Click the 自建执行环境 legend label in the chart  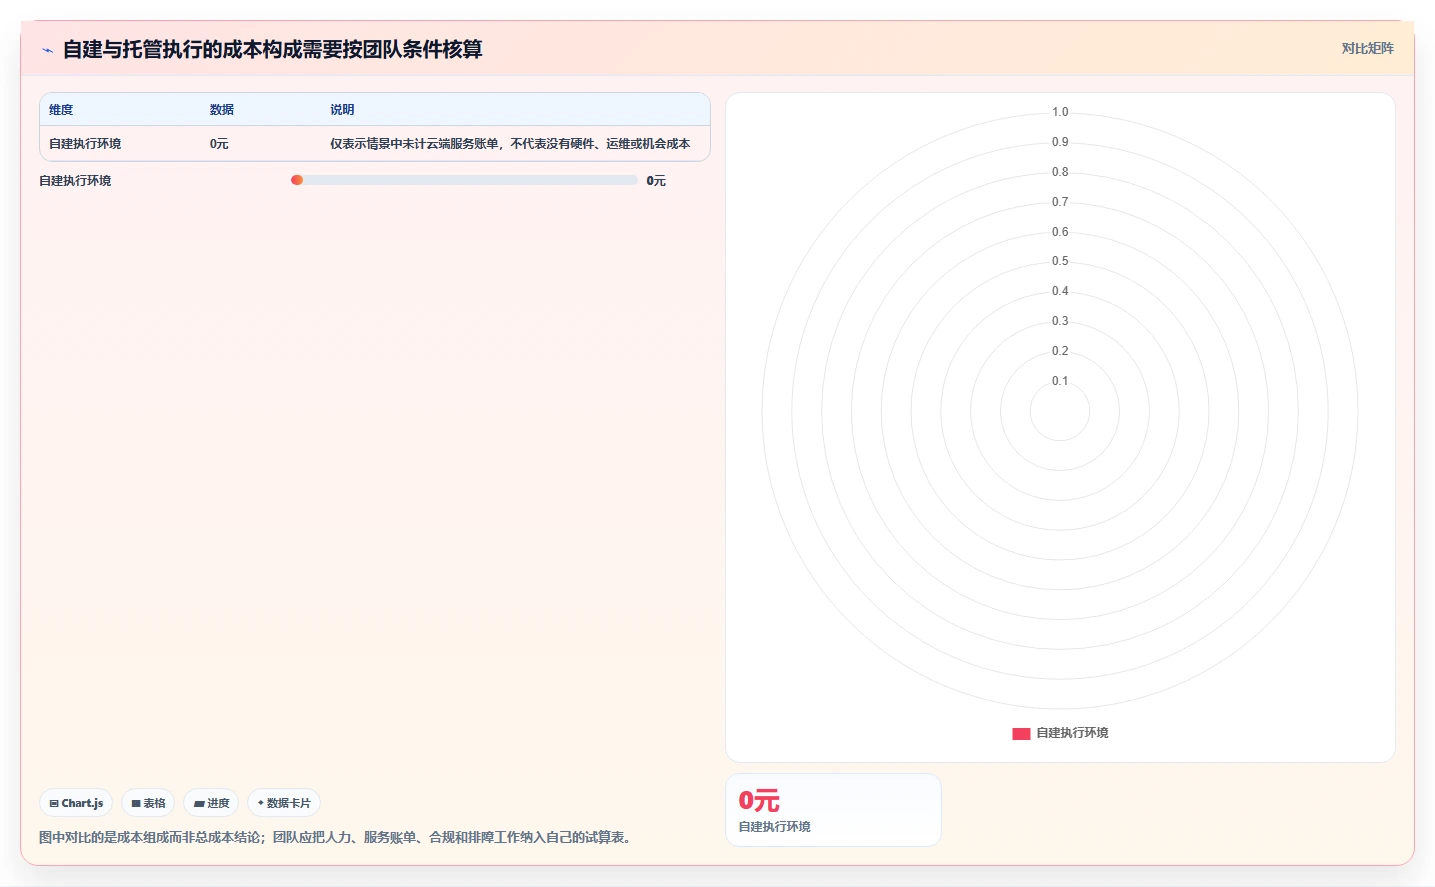point(1072,733)
